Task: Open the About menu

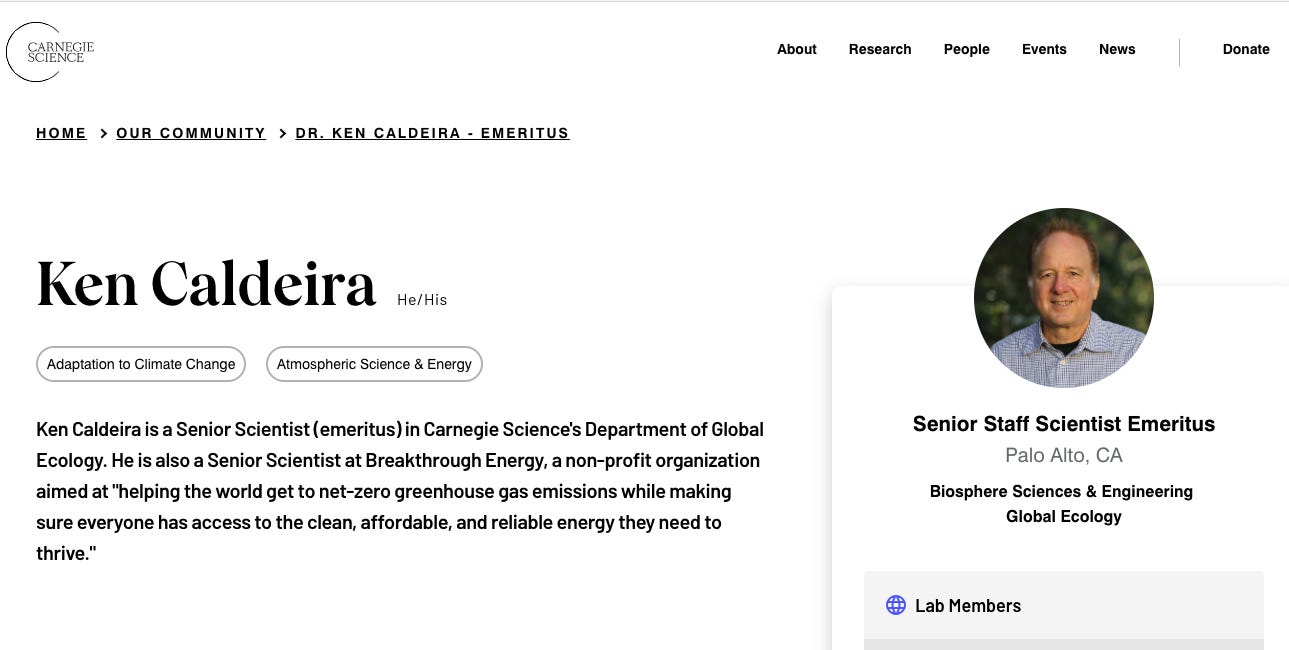Action: point(797,49)
